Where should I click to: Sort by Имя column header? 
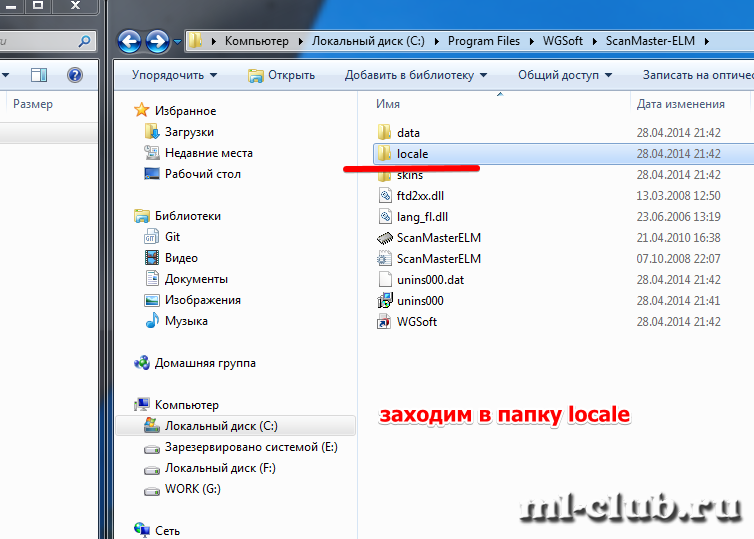pyautogui.click(x=388, y=104)
